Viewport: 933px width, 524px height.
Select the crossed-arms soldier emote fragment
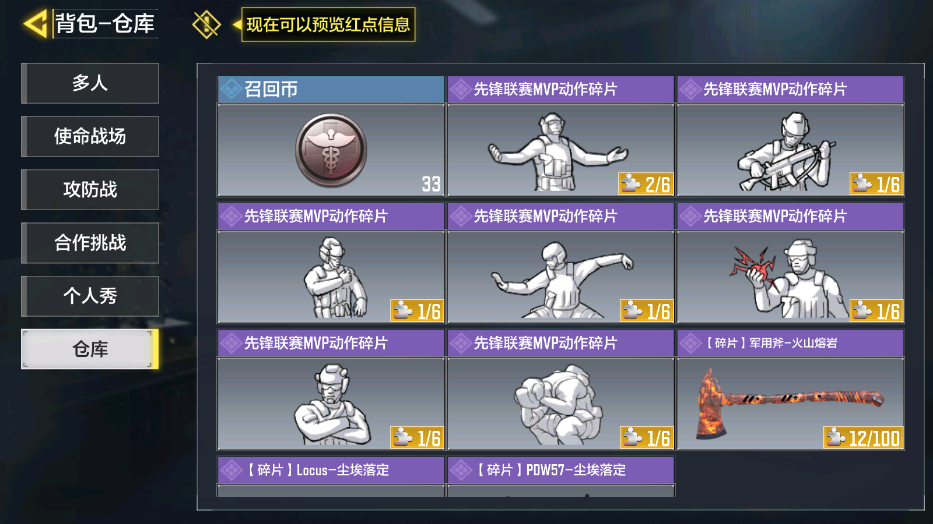coord(331,390)
